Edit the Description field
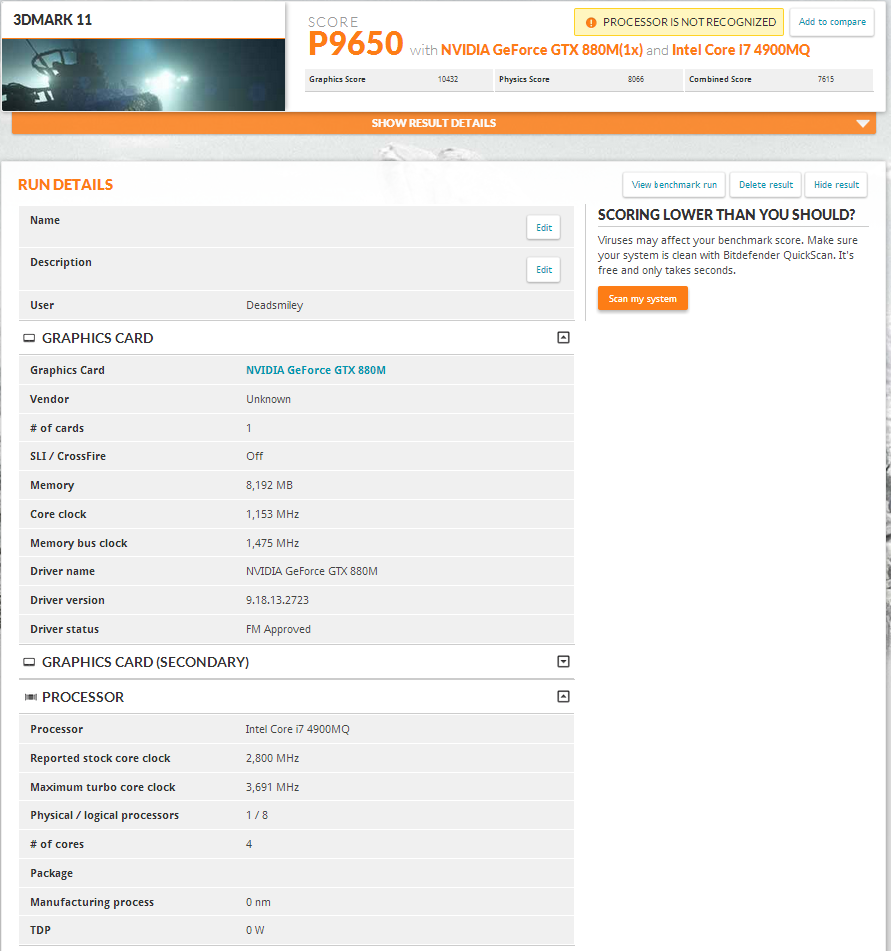The image size is (891, 951). pos(543,270)
